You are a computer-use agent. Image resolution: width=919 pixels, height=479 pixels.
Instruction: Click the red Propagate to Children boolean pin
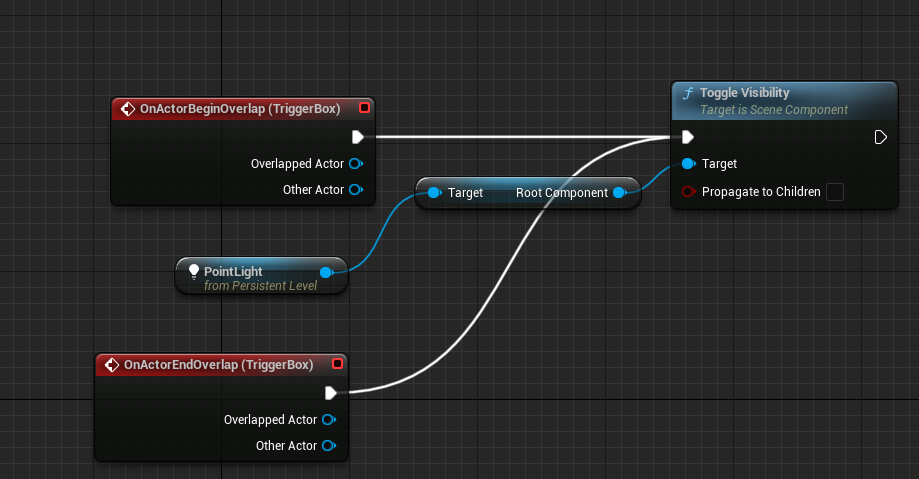click(x=687, y=192)
